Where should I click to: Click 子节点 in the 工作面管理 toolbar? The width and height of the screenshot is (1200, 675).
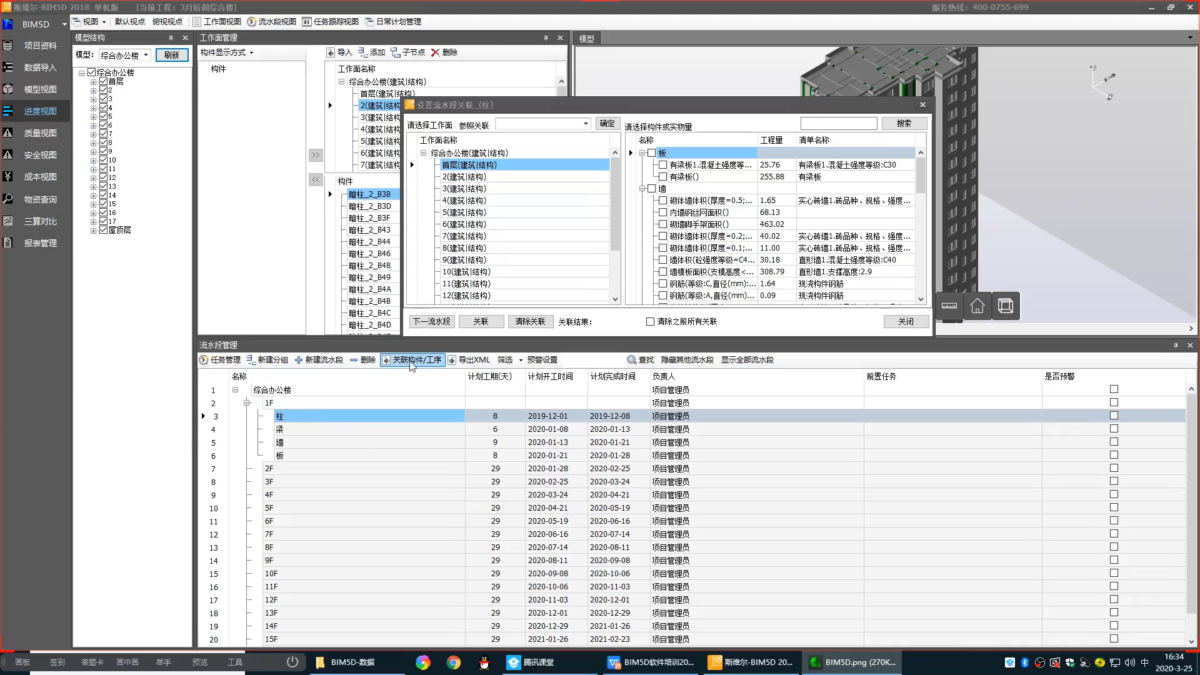point(408,52)
